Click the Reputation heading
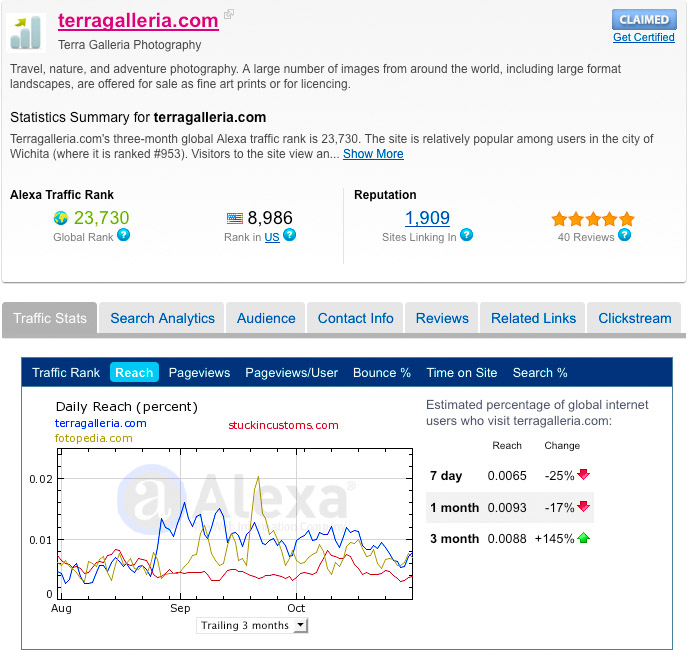The height and width of the screenshot is (650, 689). 385,195
